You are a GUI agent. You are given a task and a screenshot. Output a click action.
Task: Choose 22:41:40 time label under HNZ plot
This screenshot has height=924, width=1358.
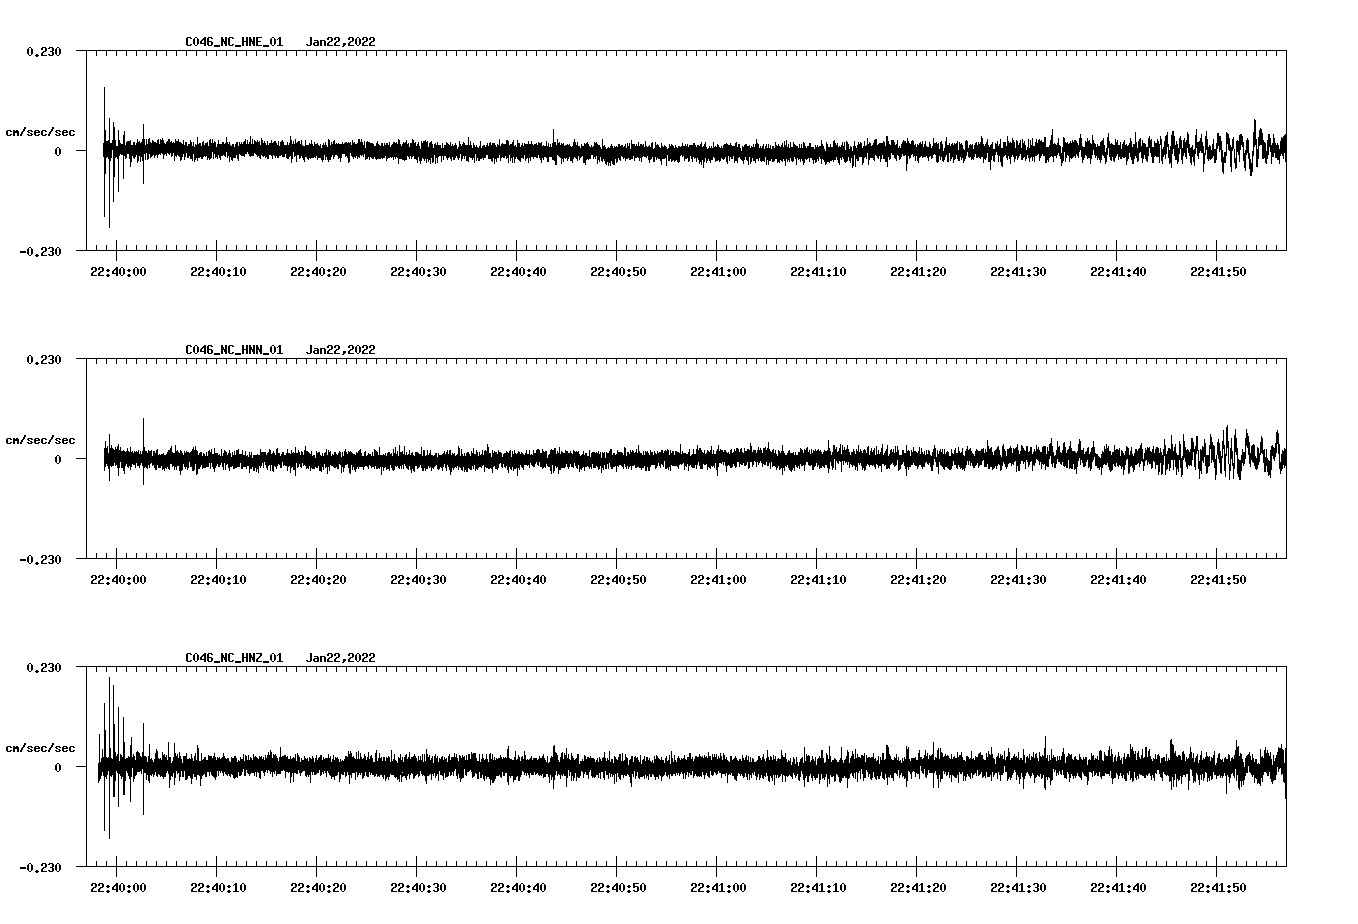[1118, 888]
